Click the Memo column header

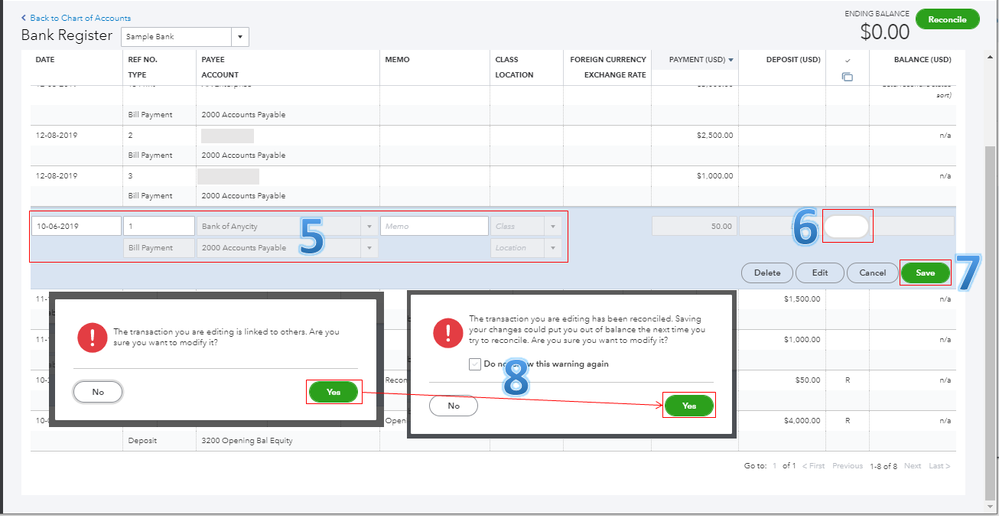(397, 60)
